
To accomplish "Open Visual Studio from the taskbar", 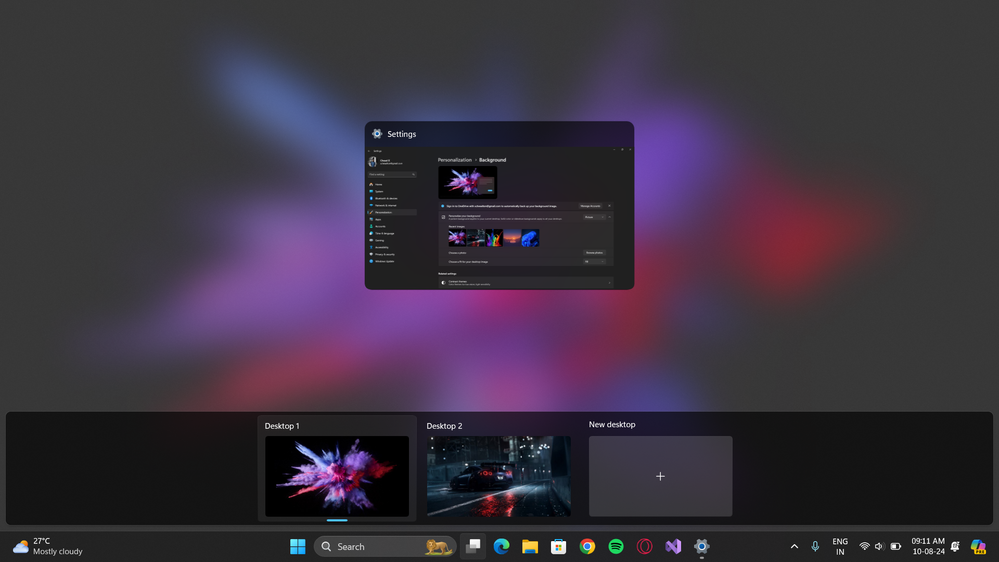I will 673,546.
